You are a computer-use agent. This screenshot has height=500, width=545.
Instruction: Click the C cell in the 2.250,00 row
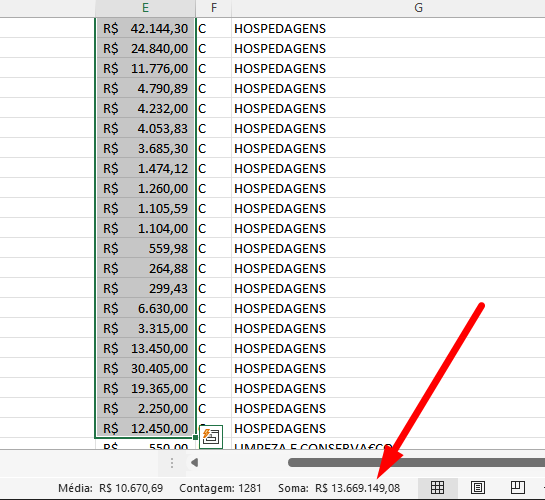214,408
